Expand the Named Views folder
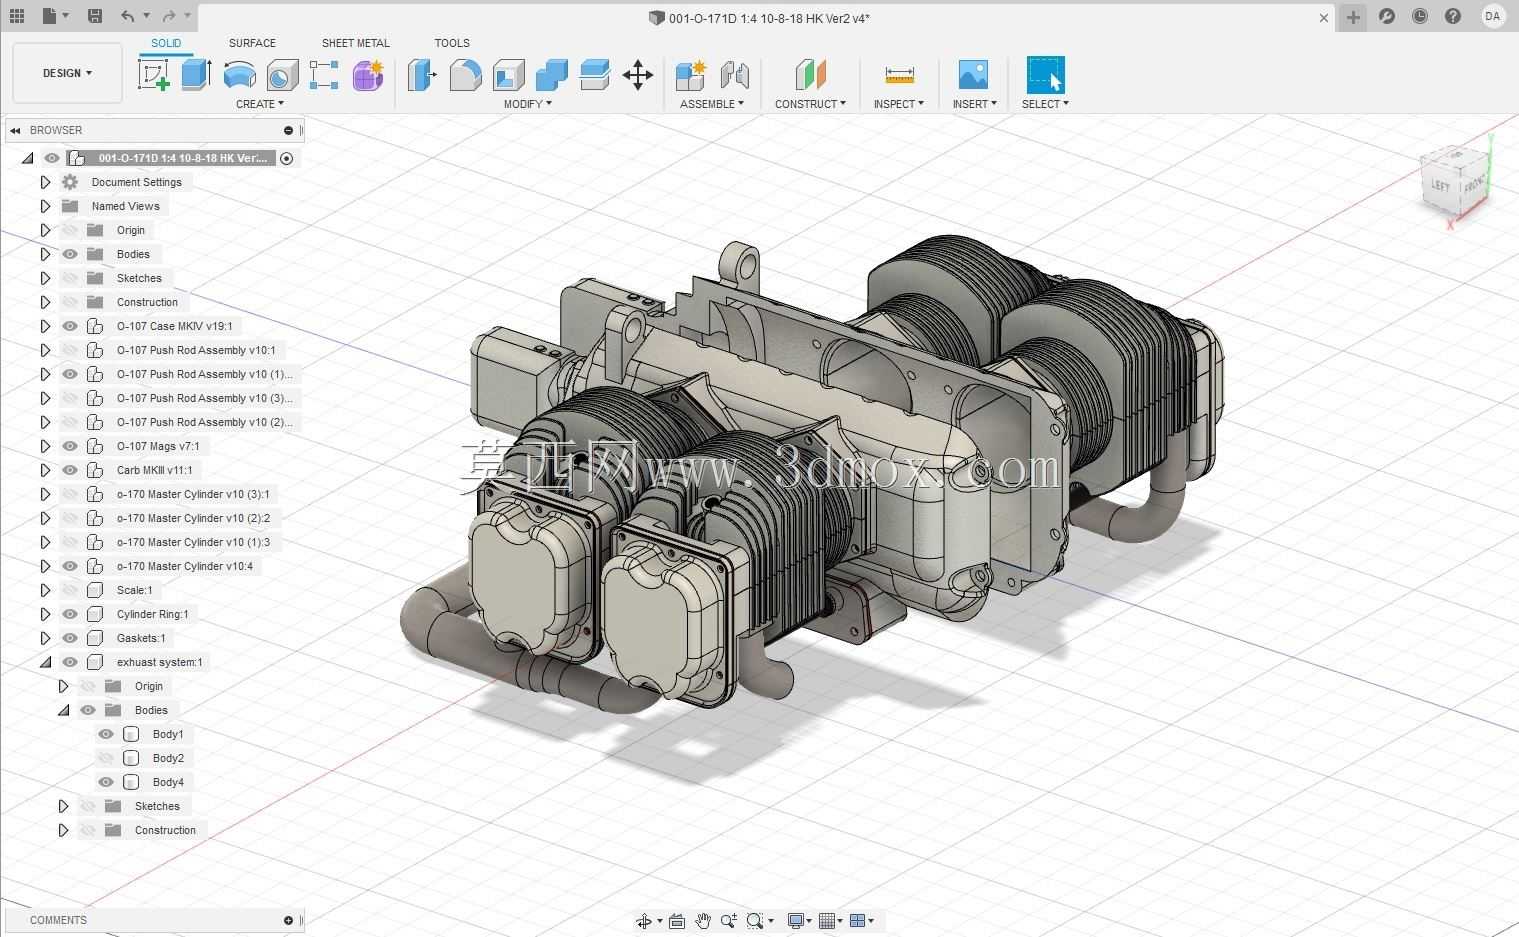The image size is (1519, 937). 45,206
